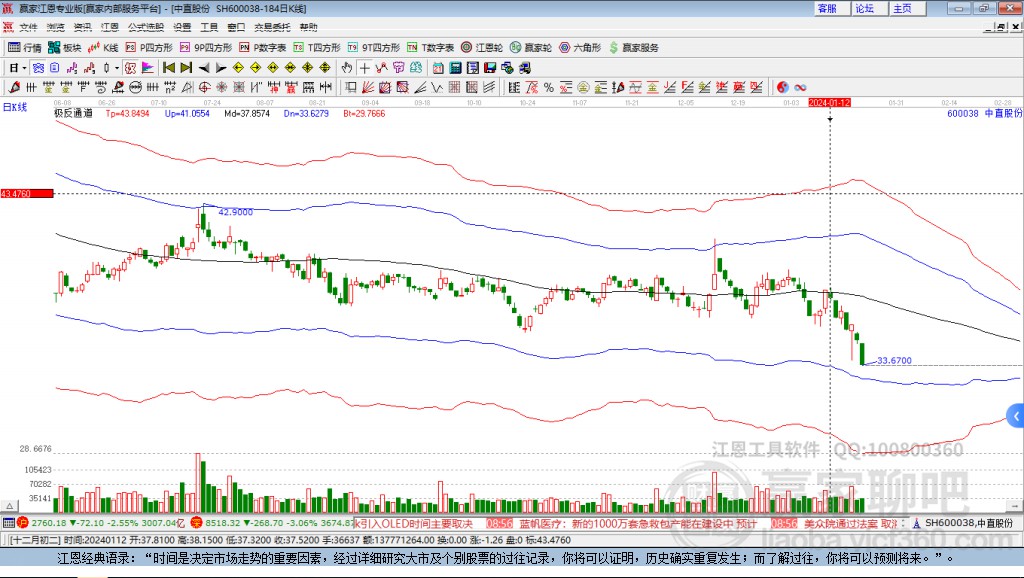1024x578 pixels.
Task: Open the 板块 sector view
Action: click(65, 47)
